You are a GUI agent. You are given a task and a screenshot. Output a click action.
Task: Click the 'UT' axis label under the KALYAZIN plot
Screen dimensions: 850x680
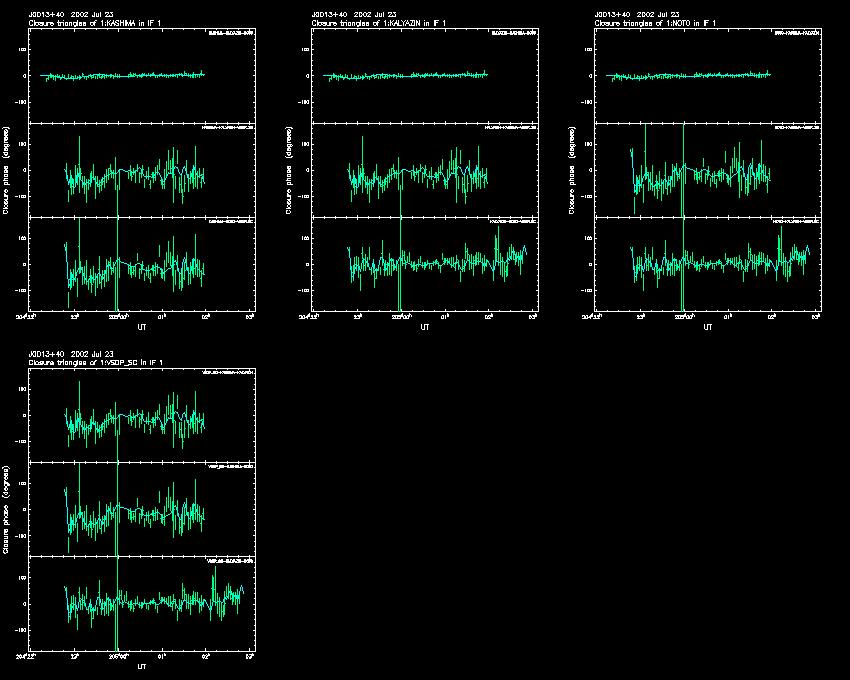[x=424, y=327]
